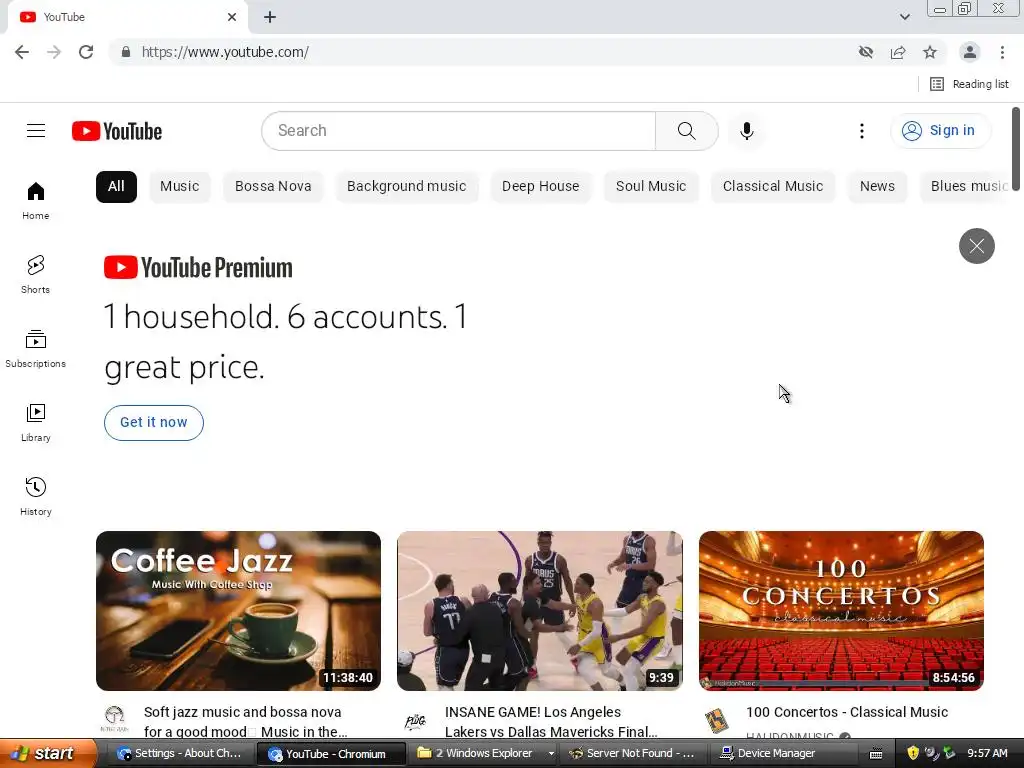Select the Background music chip

click(x=407, y=187)
